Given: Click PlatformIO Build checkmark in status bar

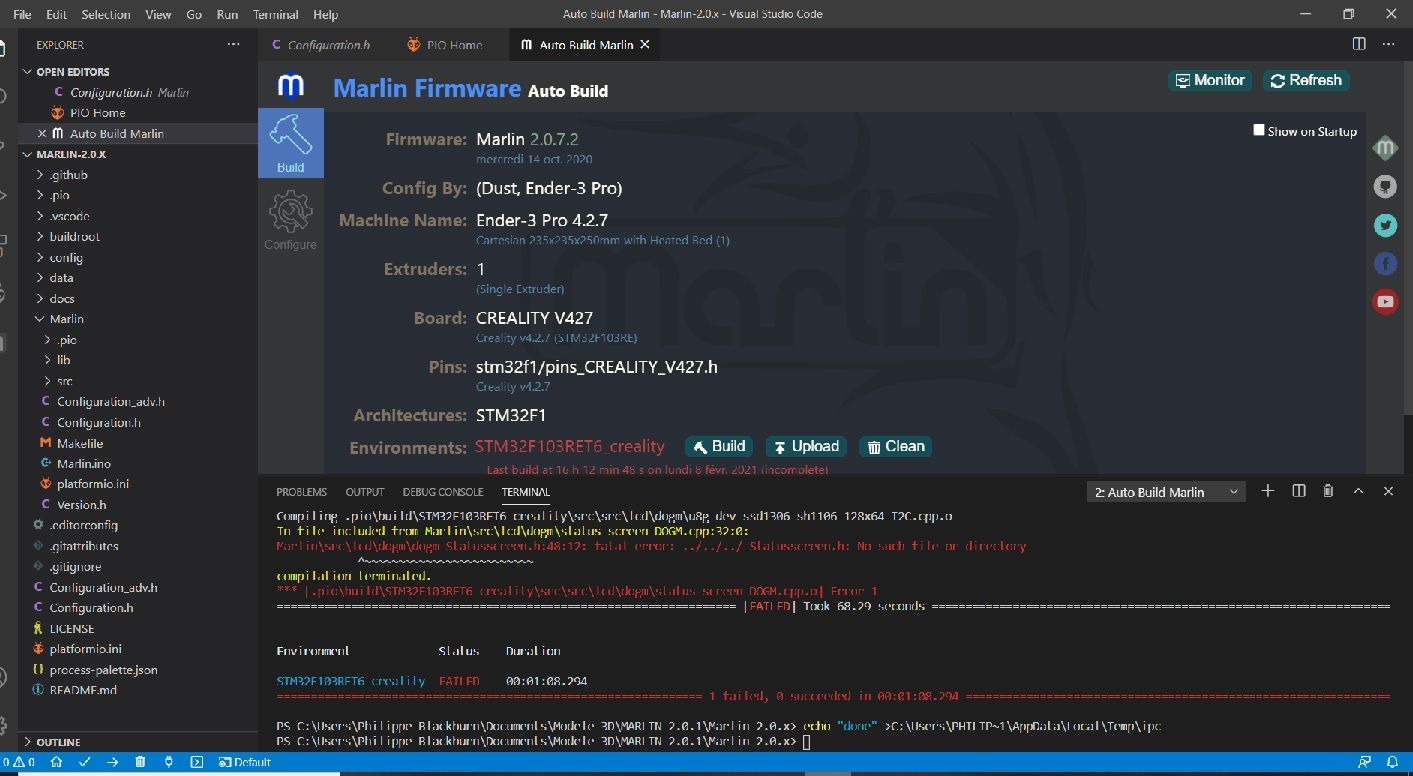Looking at the screenshot, I should click(x=85, y=762).
